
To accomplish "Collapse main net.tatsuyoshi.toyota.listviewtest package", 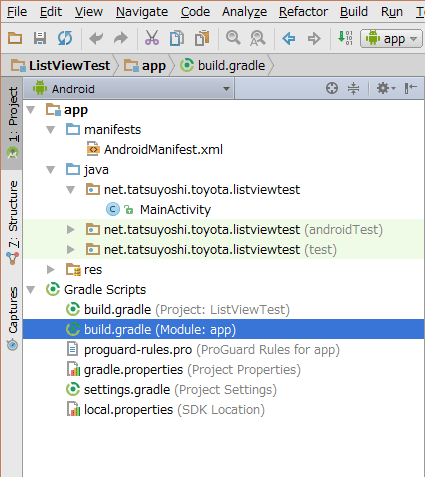I will coord(71,190).
